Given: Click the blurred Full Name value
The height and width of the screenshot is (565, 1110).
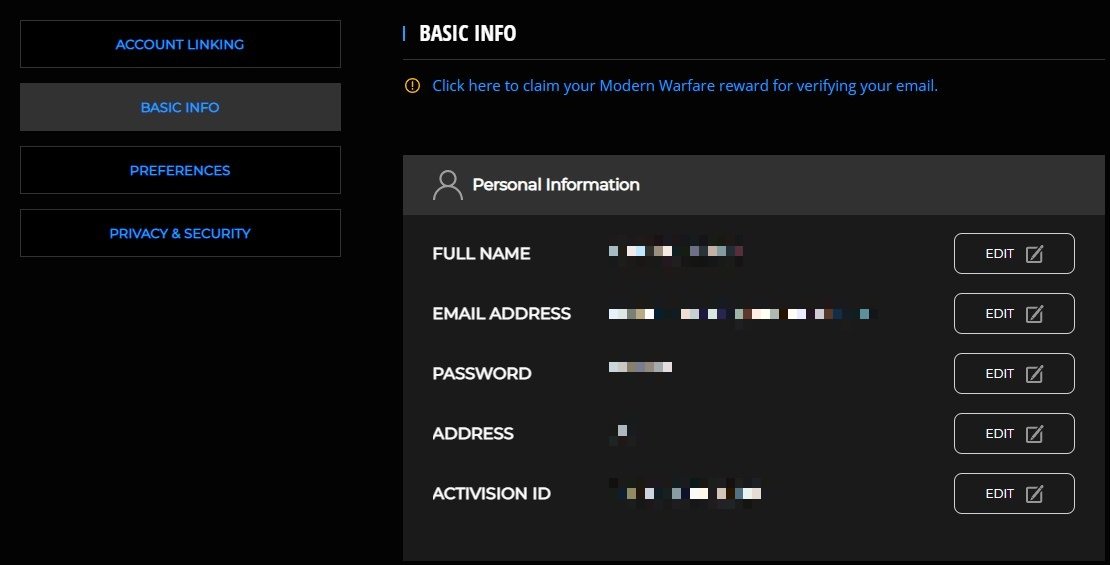Looking at the screenshot, I should [677, 251].
